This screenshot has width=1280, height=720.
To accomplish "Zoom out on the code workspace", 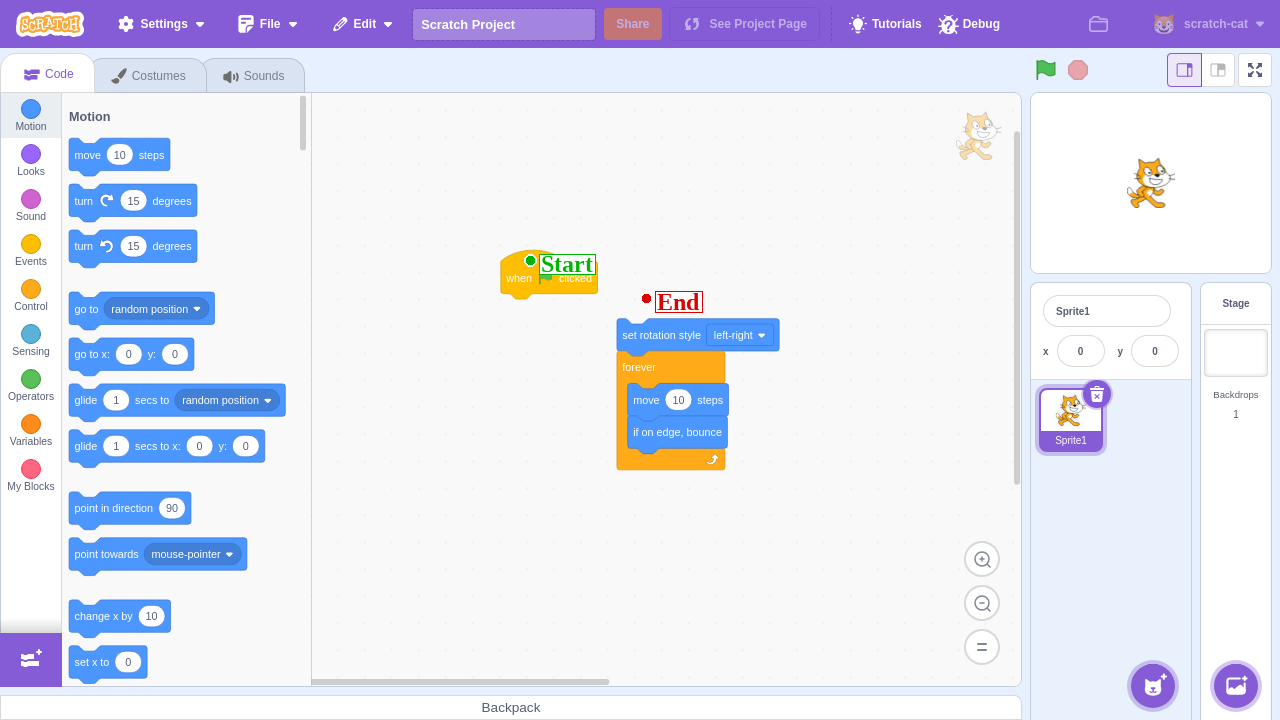I will coord(982,603).
